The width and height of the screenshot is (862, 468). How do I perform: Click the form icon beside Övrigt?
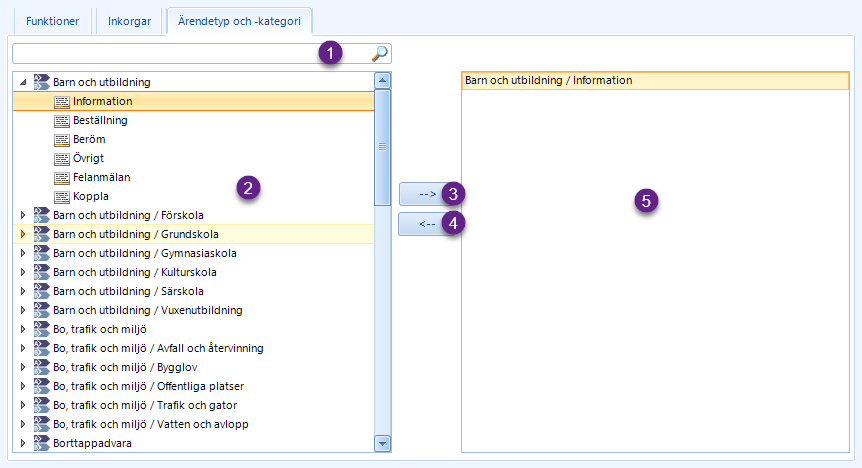pos(62,158)
